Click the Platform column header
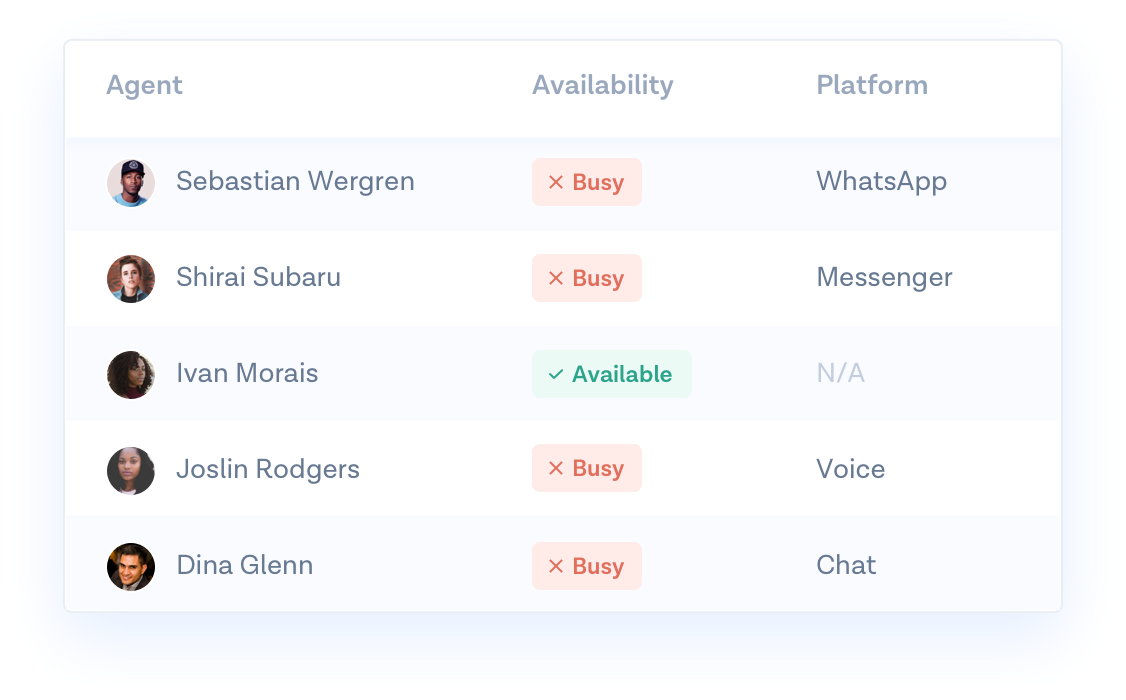This screenshot has width=1126, height=700. (x=872, y=86)
